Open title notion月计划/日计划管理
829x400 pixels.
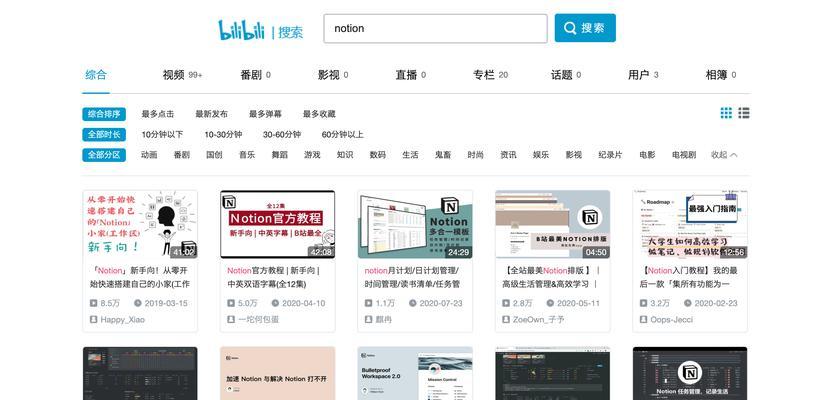[x=412, y=277]
